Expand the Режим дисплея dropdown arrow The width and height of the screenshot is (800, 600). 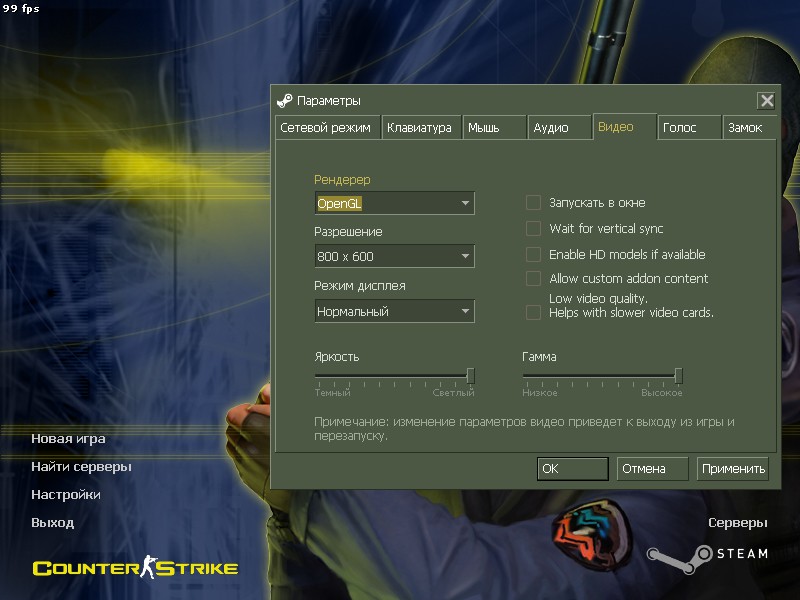465,311
